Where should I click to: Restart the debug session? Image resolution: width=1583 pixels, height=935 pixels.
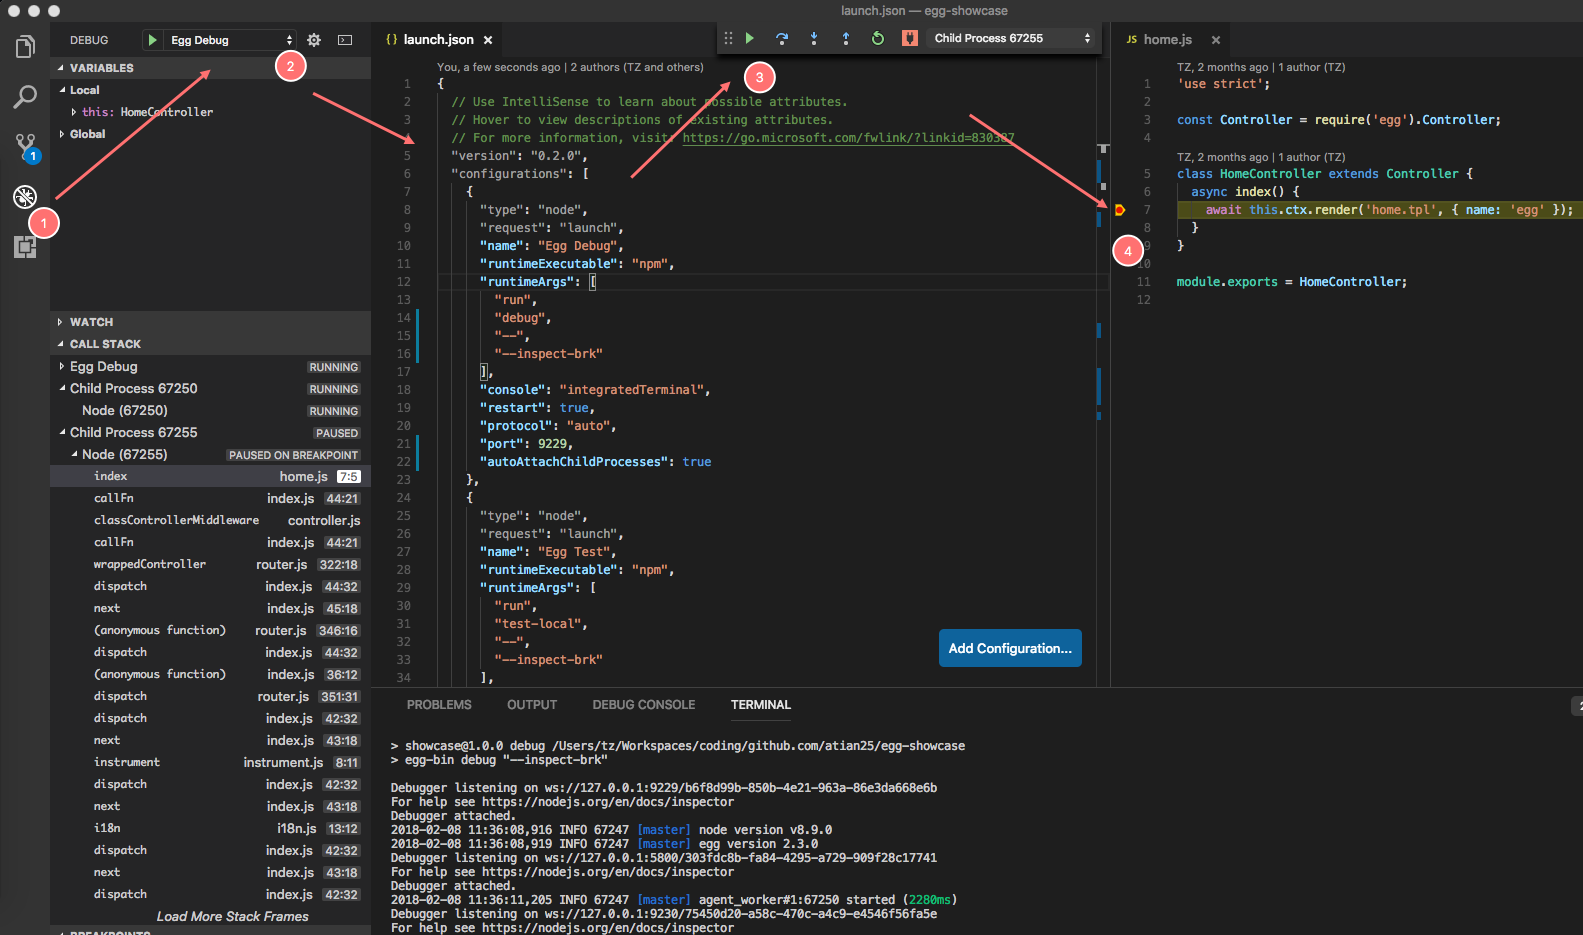878,38
